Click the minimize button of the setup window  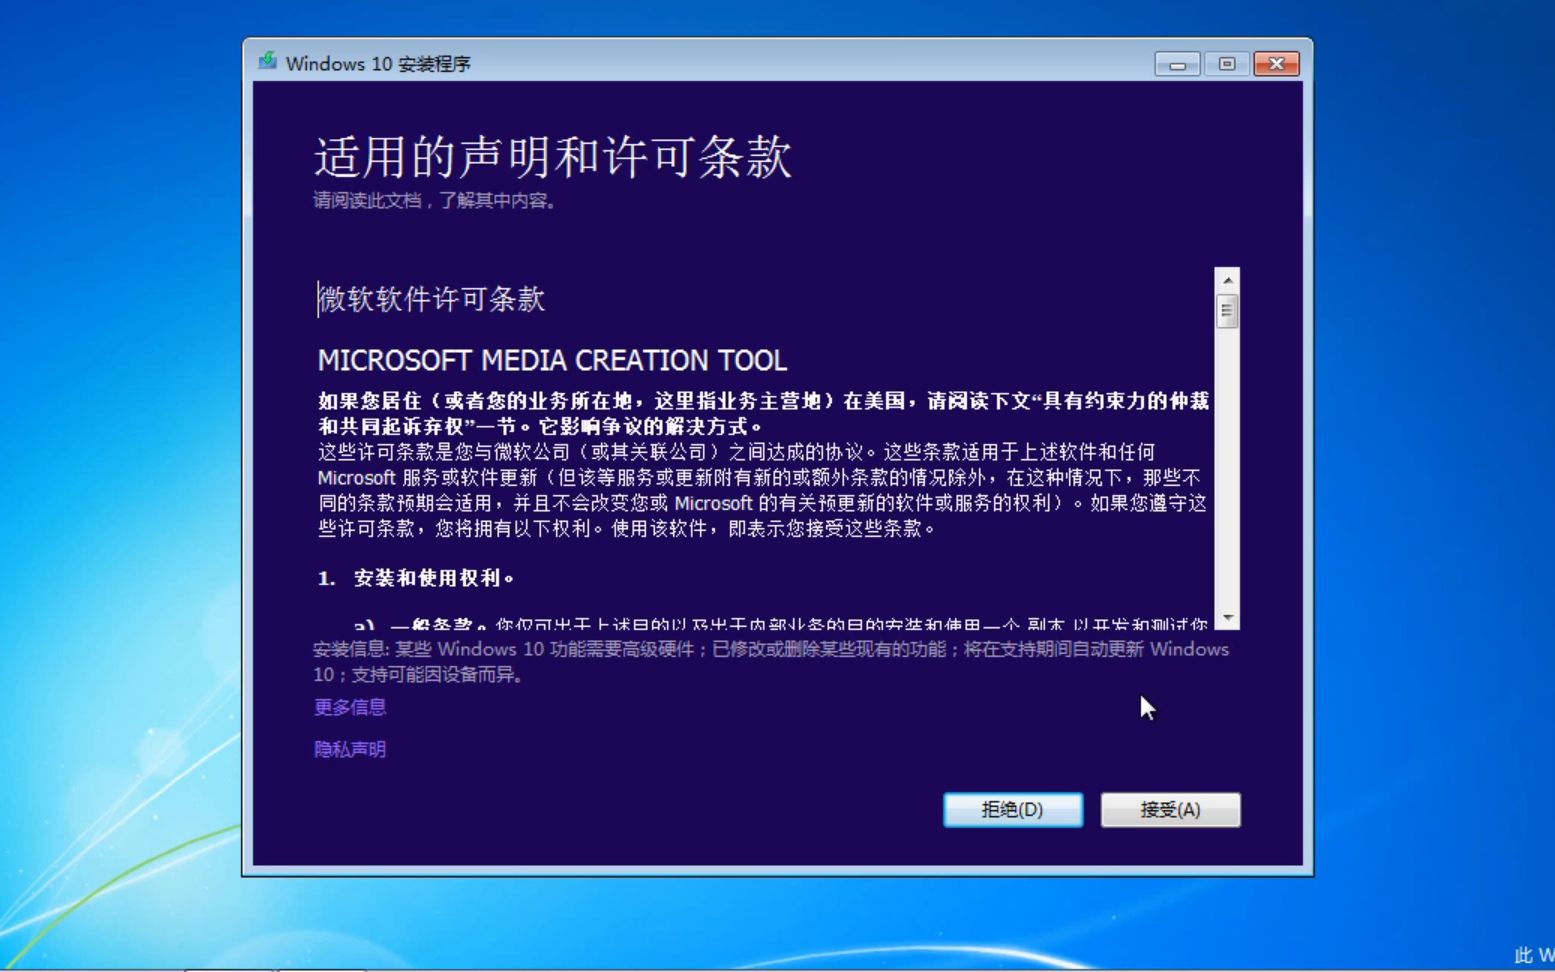[1176, 63]
